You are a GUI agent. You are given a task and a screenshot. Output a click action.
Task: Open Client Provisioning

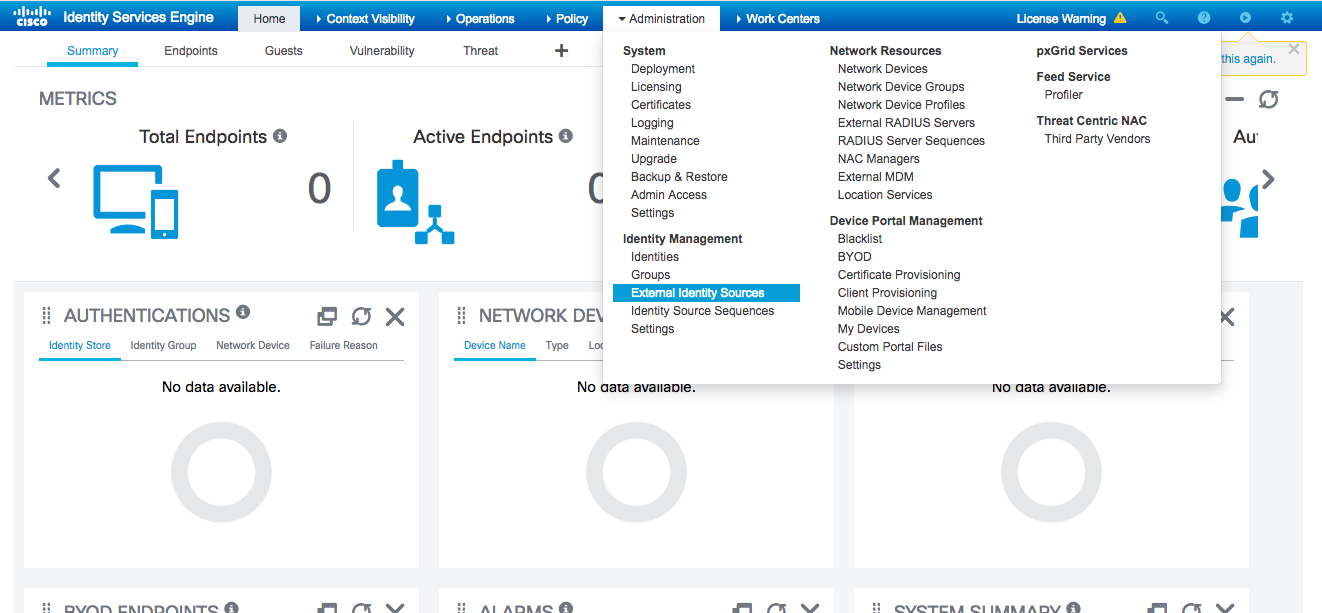point(887,293)
